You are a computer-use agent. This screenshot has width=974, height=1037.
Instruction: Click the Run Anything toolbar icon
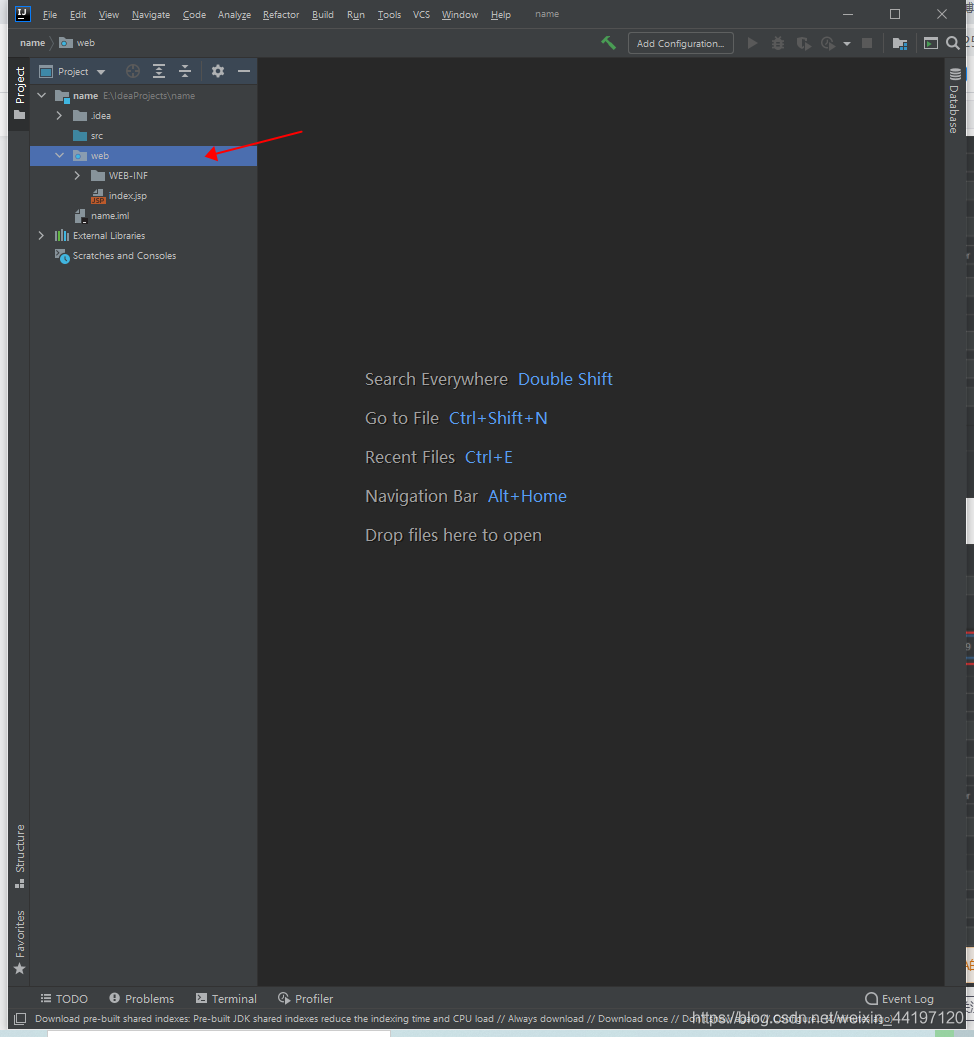[x=931, y=43]
